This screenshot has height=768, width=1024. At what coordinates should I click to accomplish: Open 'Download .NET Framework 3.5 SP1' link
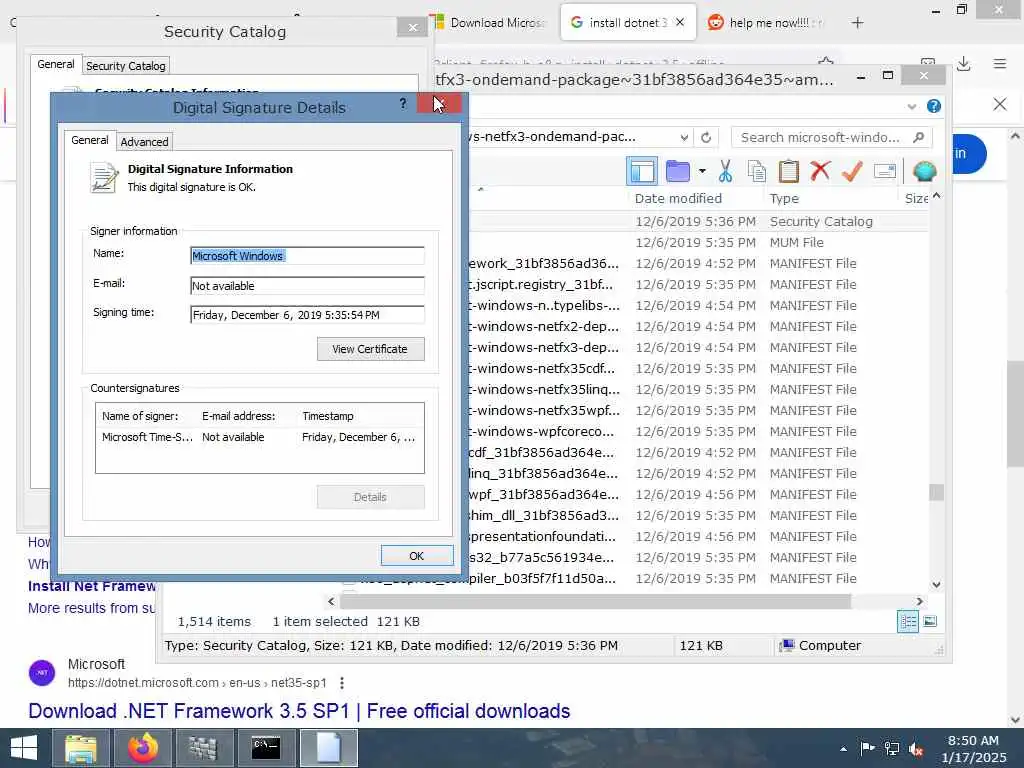pyautogui.click(x=299, y=711)
